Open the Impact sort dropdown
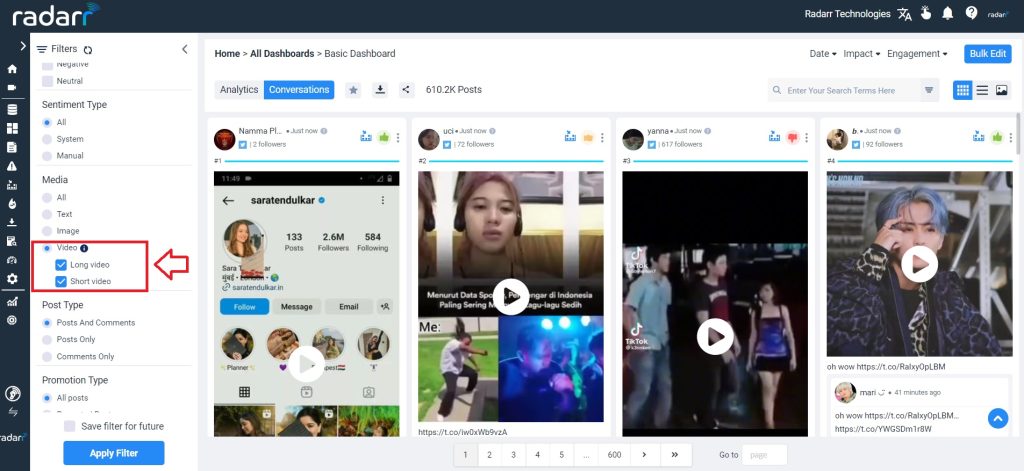 click(862, 54)
